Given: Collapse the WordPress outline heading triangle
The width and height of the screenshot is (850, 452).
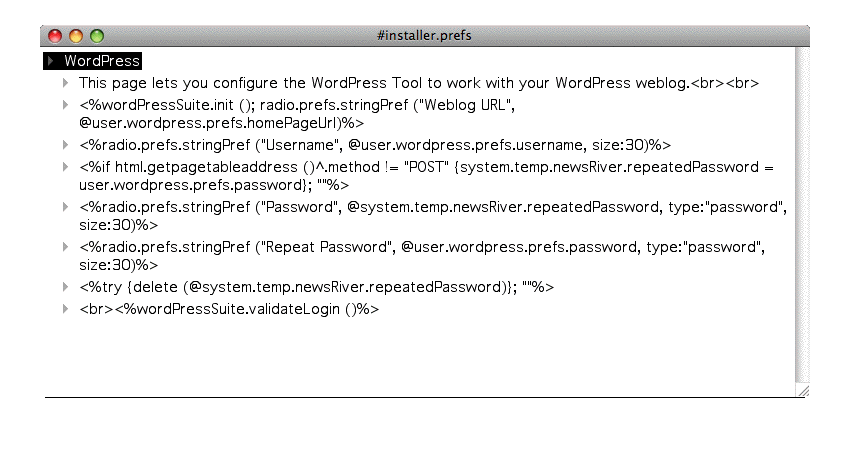Looking at the screenshot, I should (x=51, y=62).
